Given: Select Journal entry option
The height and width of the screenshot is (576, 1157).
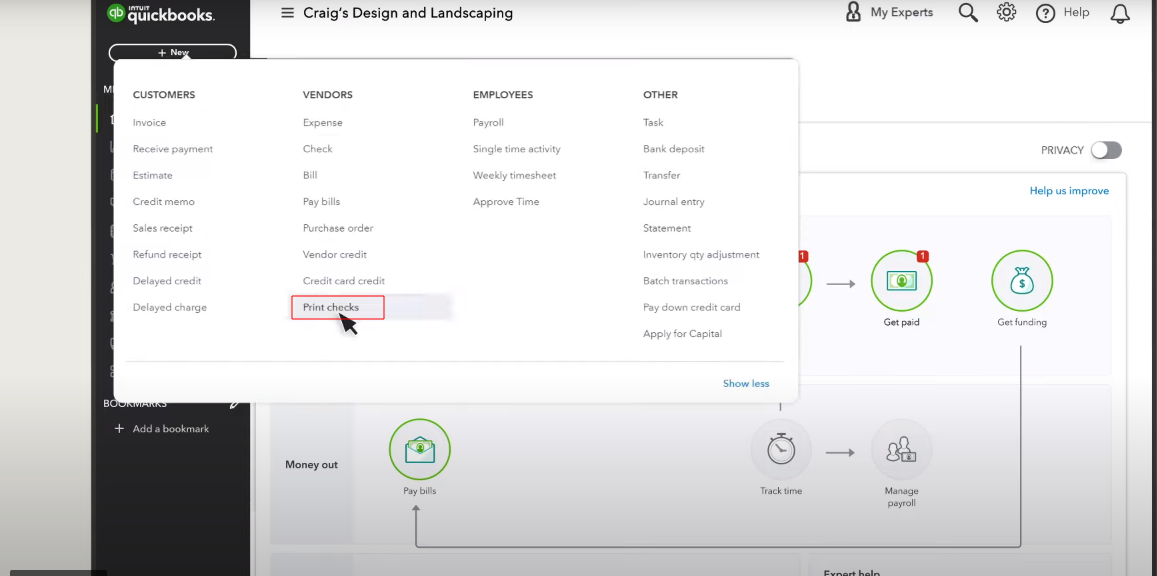Looking at the screenshot, I should coord(674,201).
